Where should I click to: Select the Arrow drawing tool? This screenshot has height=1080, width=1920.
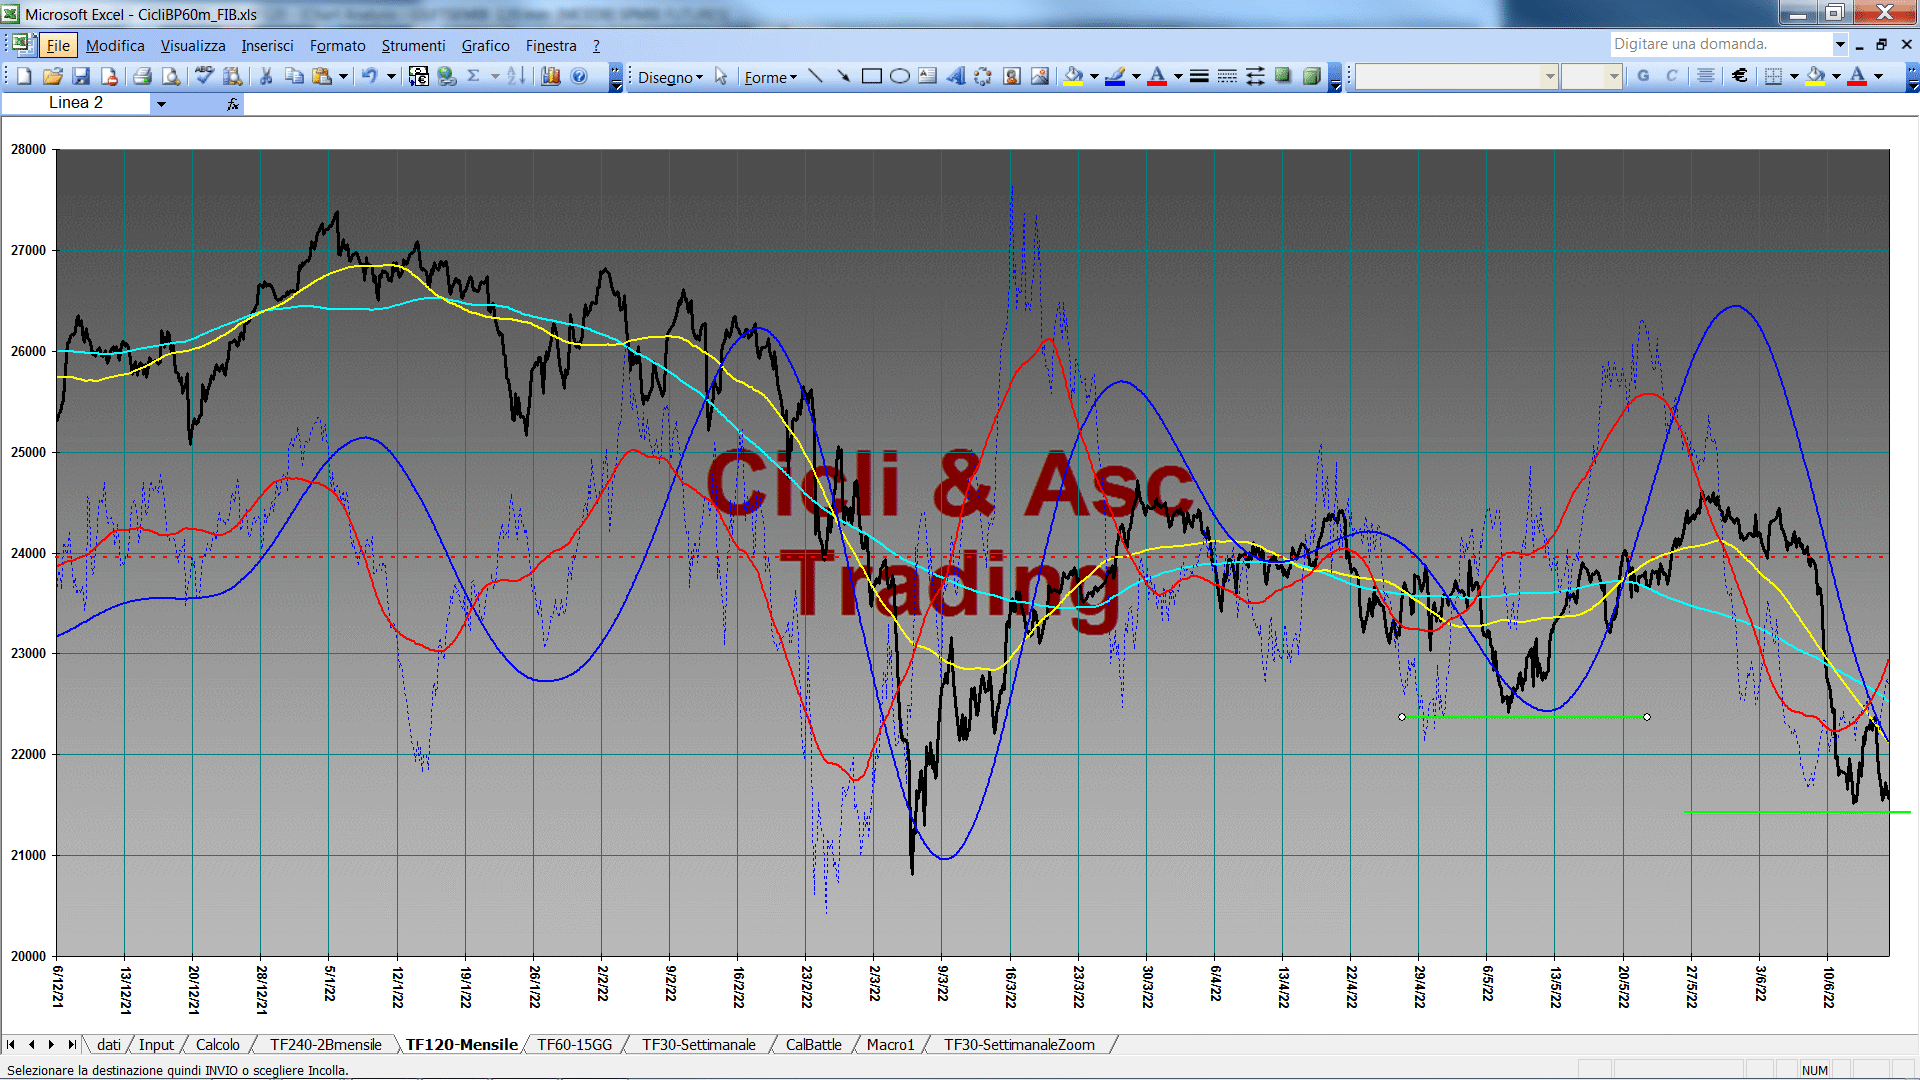coord(843,76)
